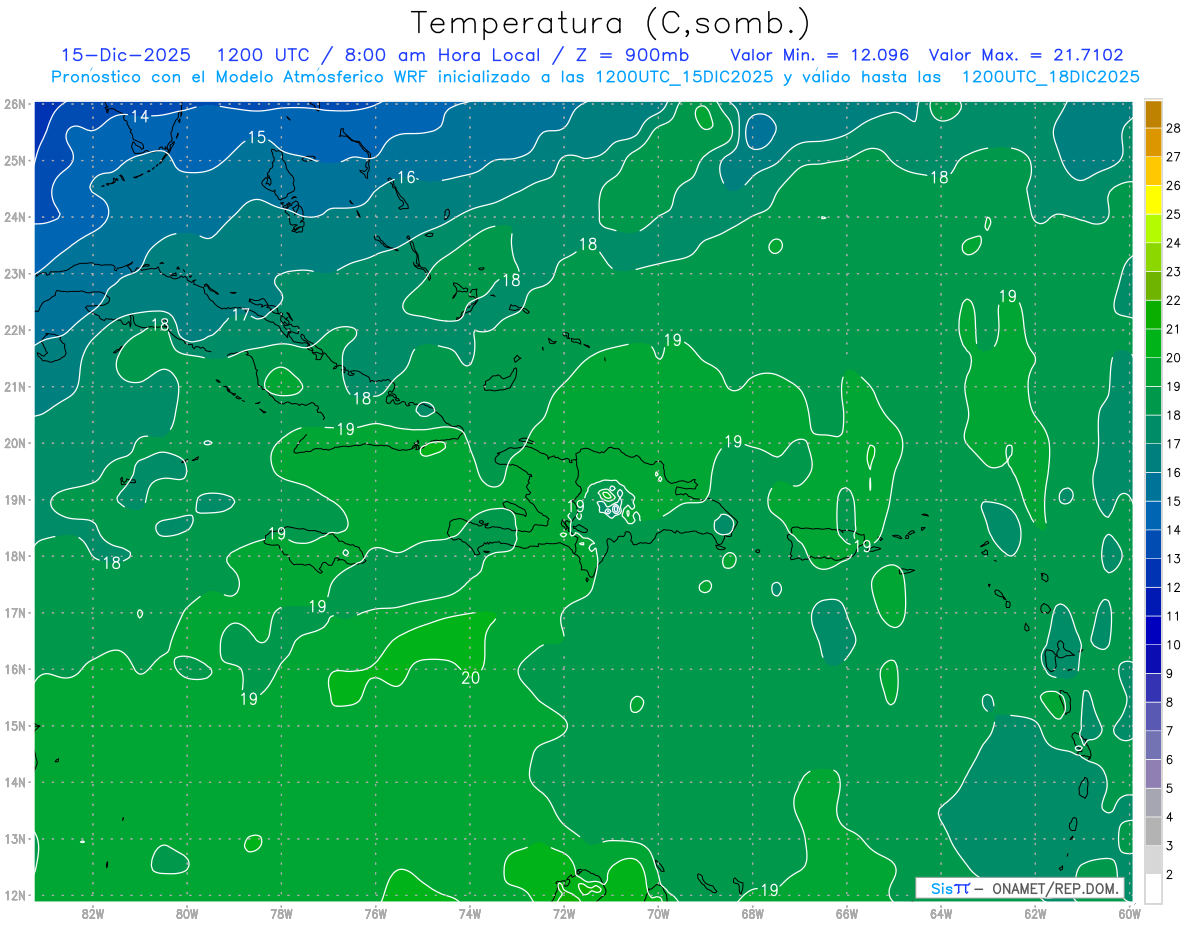Select the purple 6 legend color

[x=1153, y=746]
